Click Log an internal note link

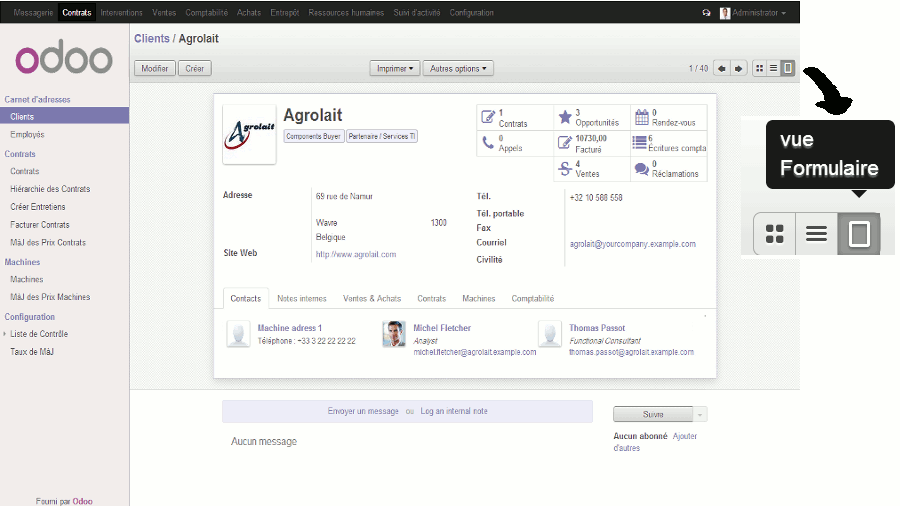[x=454, y=411]
